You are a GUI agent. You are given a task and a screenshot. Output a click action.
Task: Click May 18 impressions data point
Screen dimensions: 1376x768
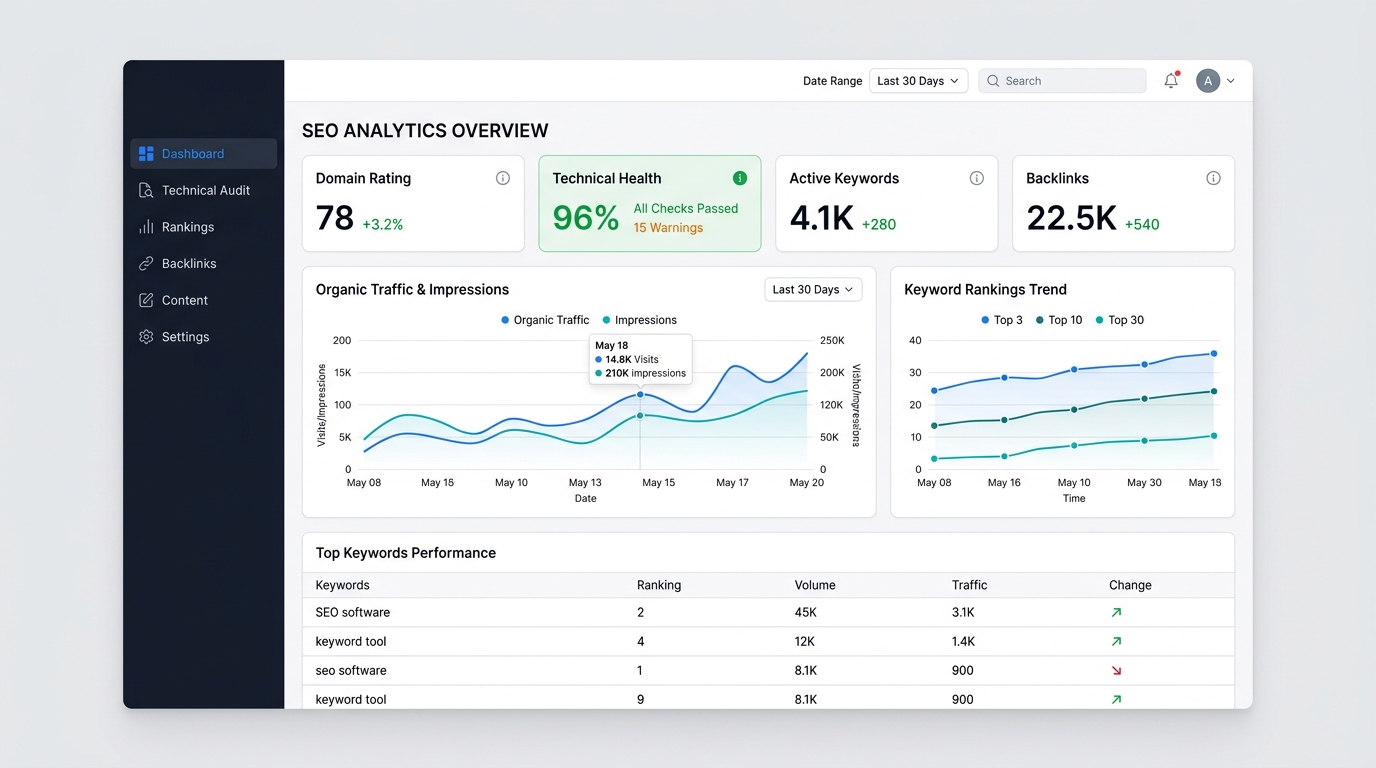[640, 415]
